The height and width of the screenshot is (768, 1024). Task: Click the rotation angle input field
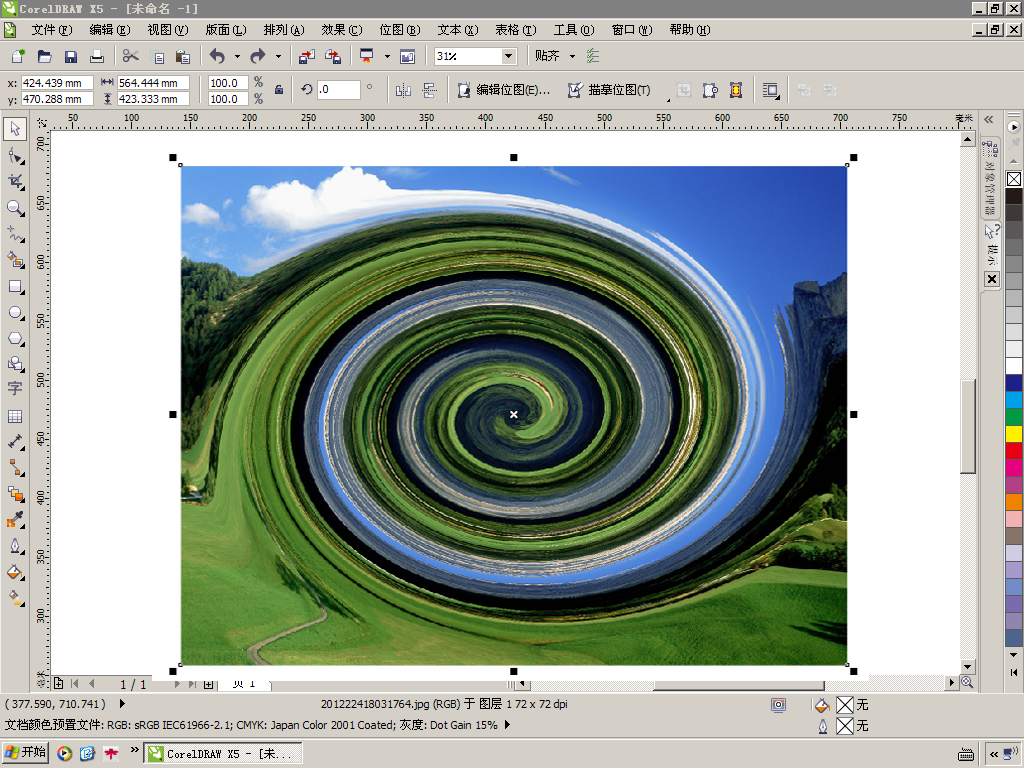[339, 89]
